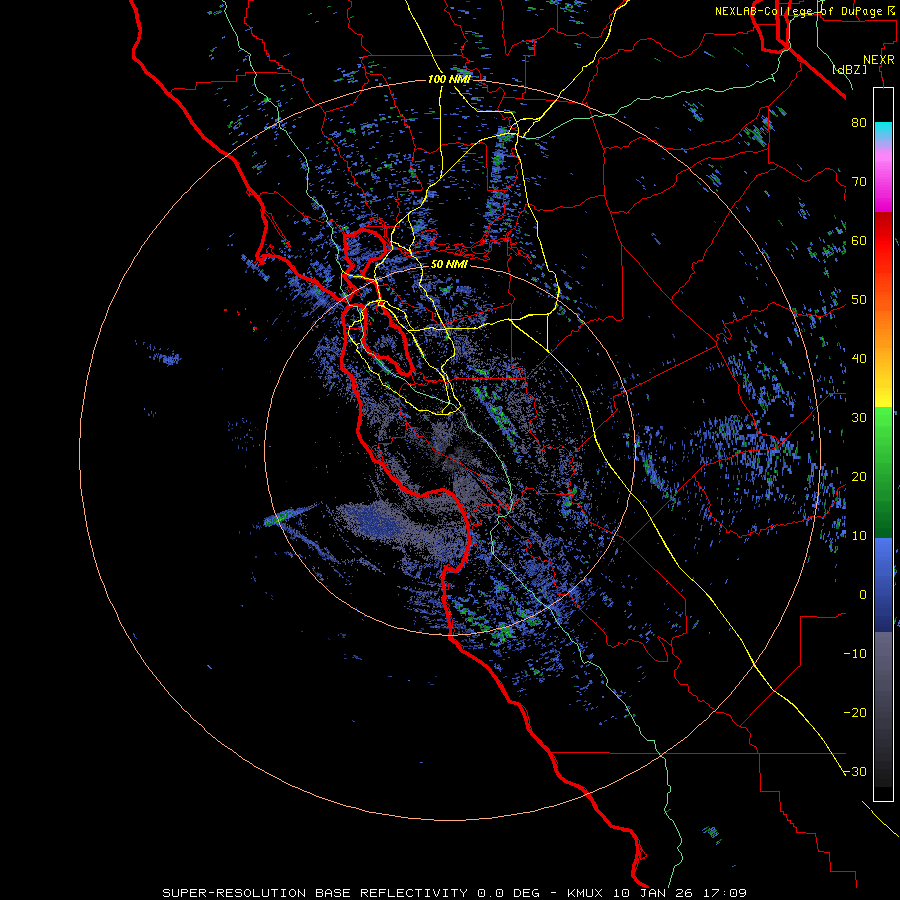Viewport: 900px width, 900px height.
Task: Click the '30' value on the dBZ scale
Action: click(859, 417)
